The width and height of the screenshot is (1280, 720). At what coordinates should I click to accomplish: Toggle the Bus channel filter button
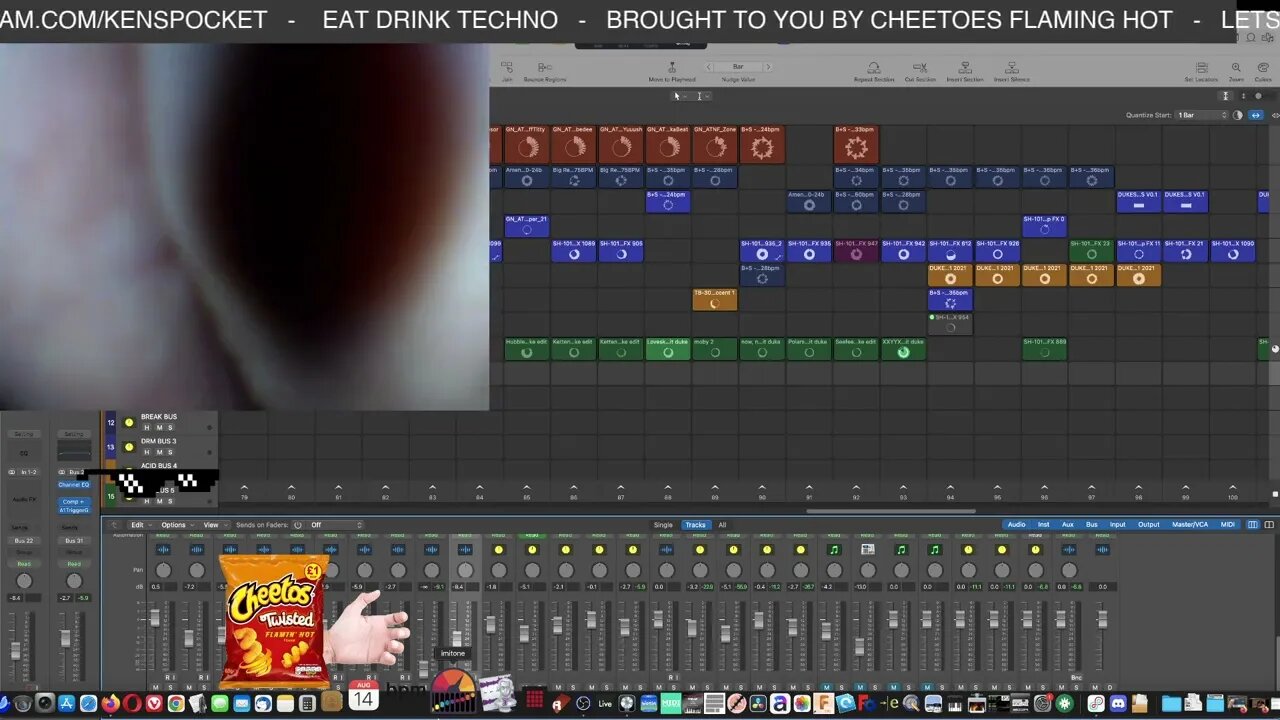click(x=1092, y=525)
